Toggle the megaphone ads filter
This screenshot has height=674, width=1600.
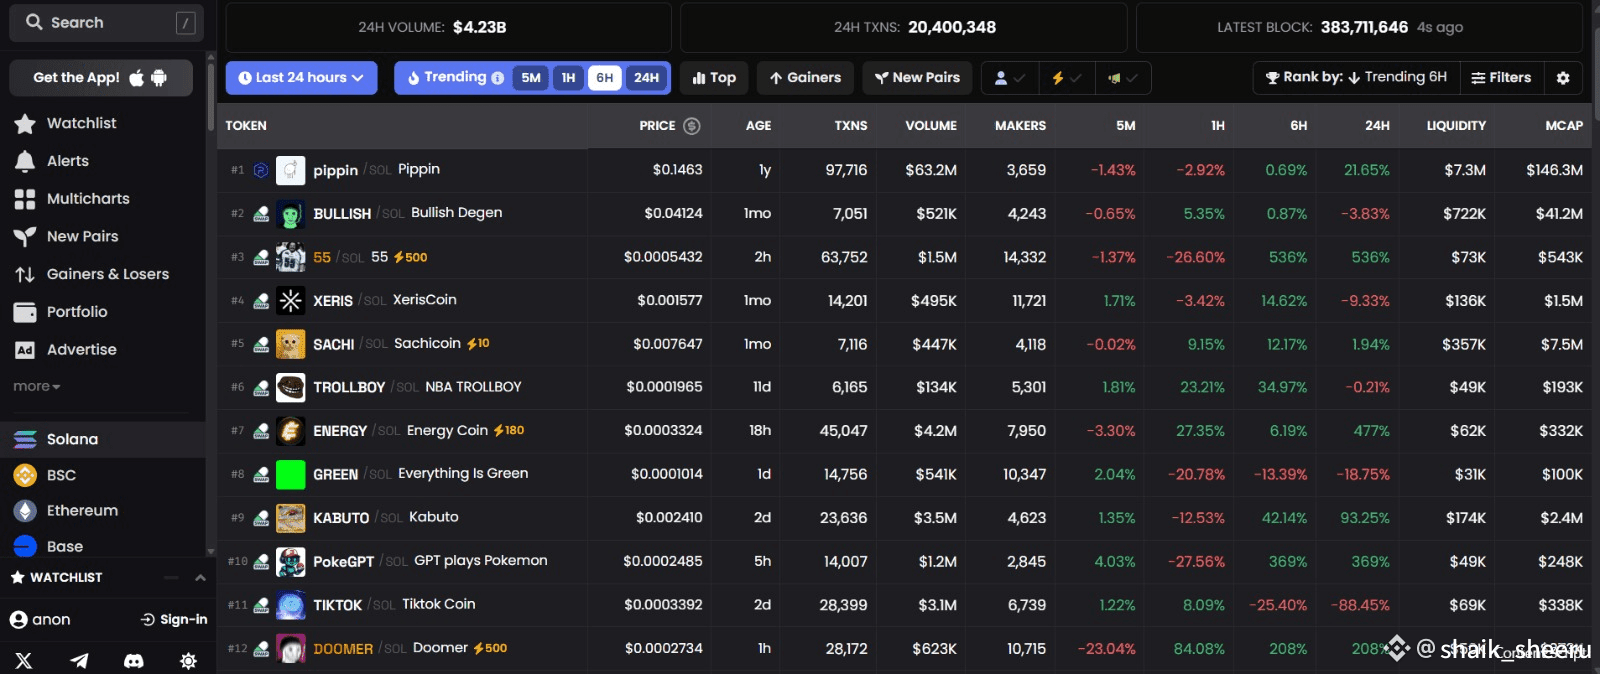coord(1122,78)
